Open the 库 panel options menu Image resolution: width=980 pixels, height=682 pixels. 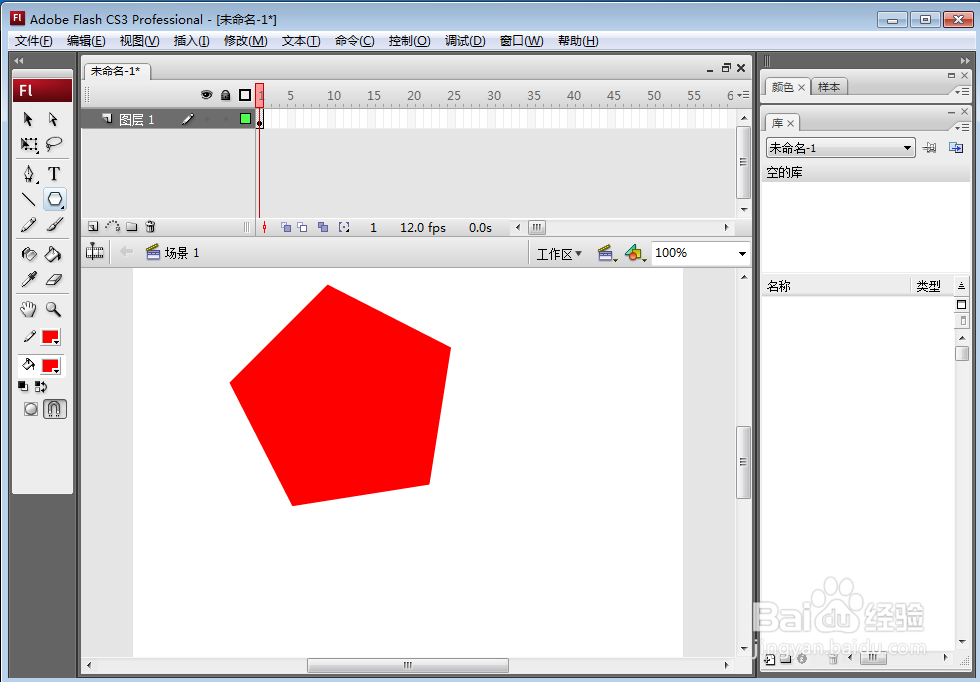962,127
